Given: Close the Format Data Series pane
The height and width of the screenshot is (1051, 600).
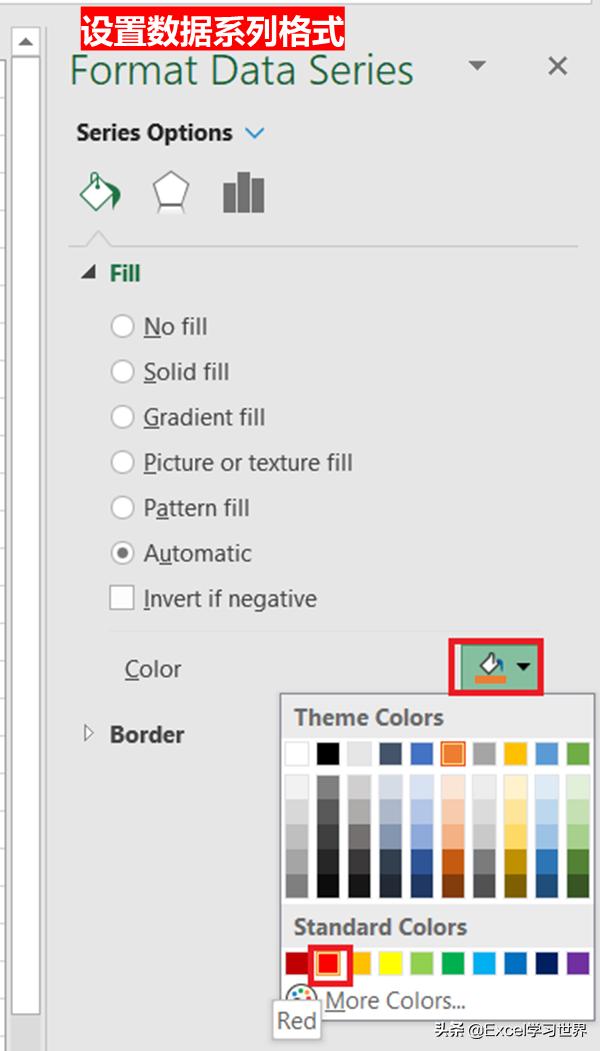Looking at the screenshot, I should 558,66.
